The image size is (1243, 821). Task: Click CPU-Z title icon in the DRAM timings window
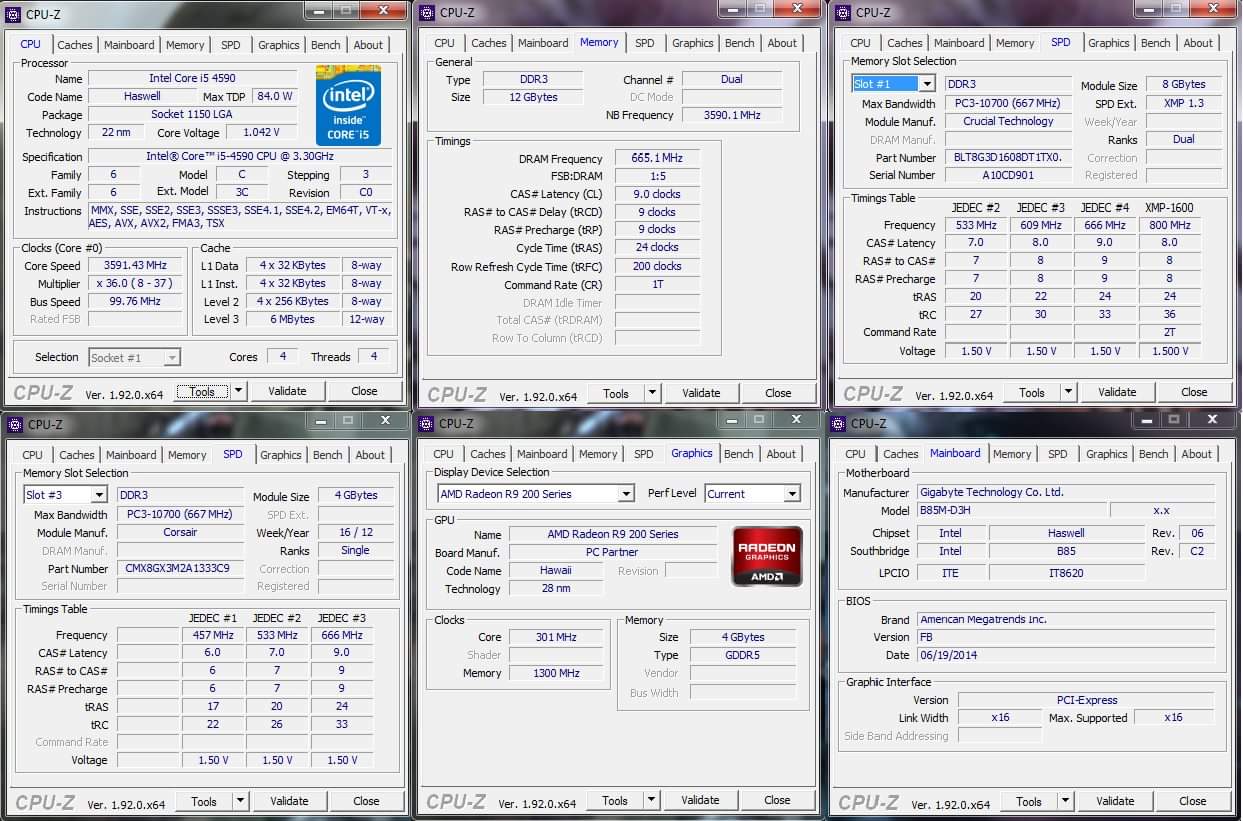click(x=427, y=12)
